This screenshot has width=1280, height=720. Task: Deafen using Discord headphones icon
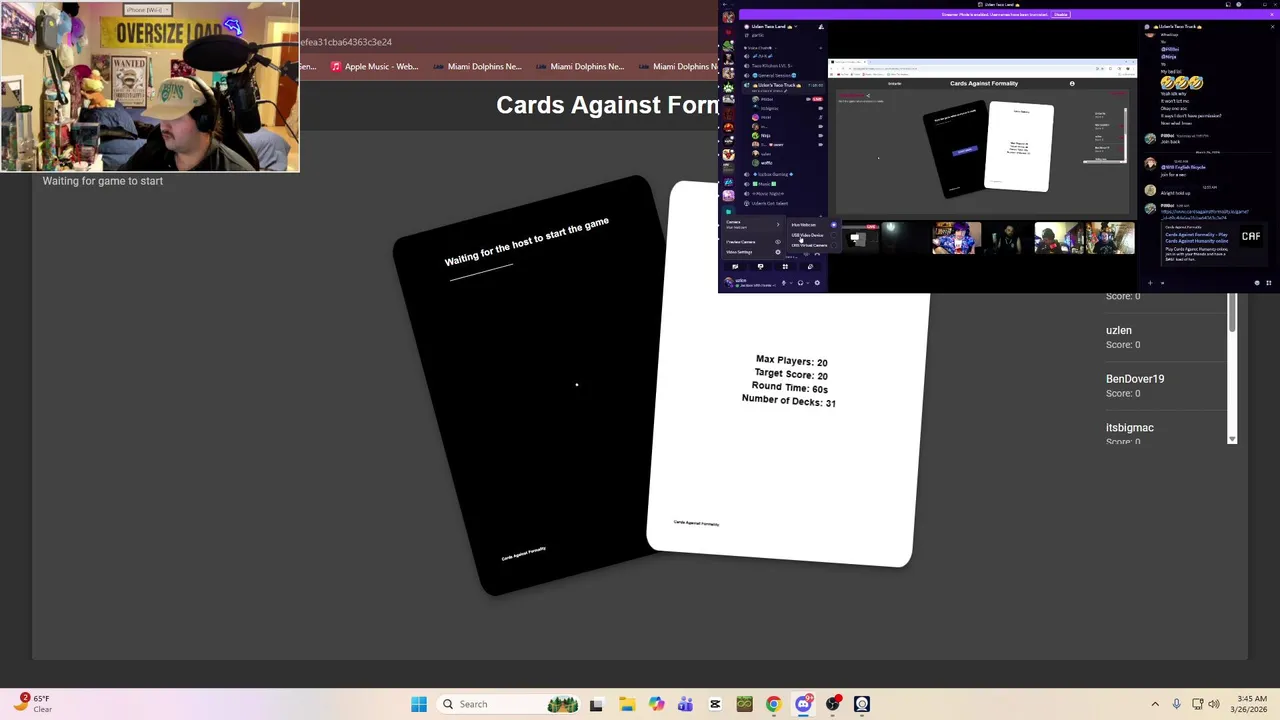coord(800,283)
